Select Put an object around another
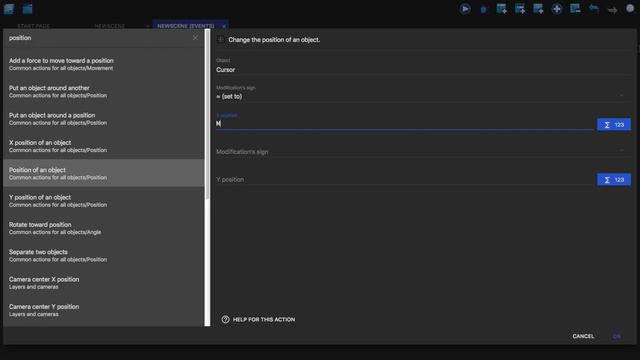Viewport: 640px width, 360px height. pos(104,91)
